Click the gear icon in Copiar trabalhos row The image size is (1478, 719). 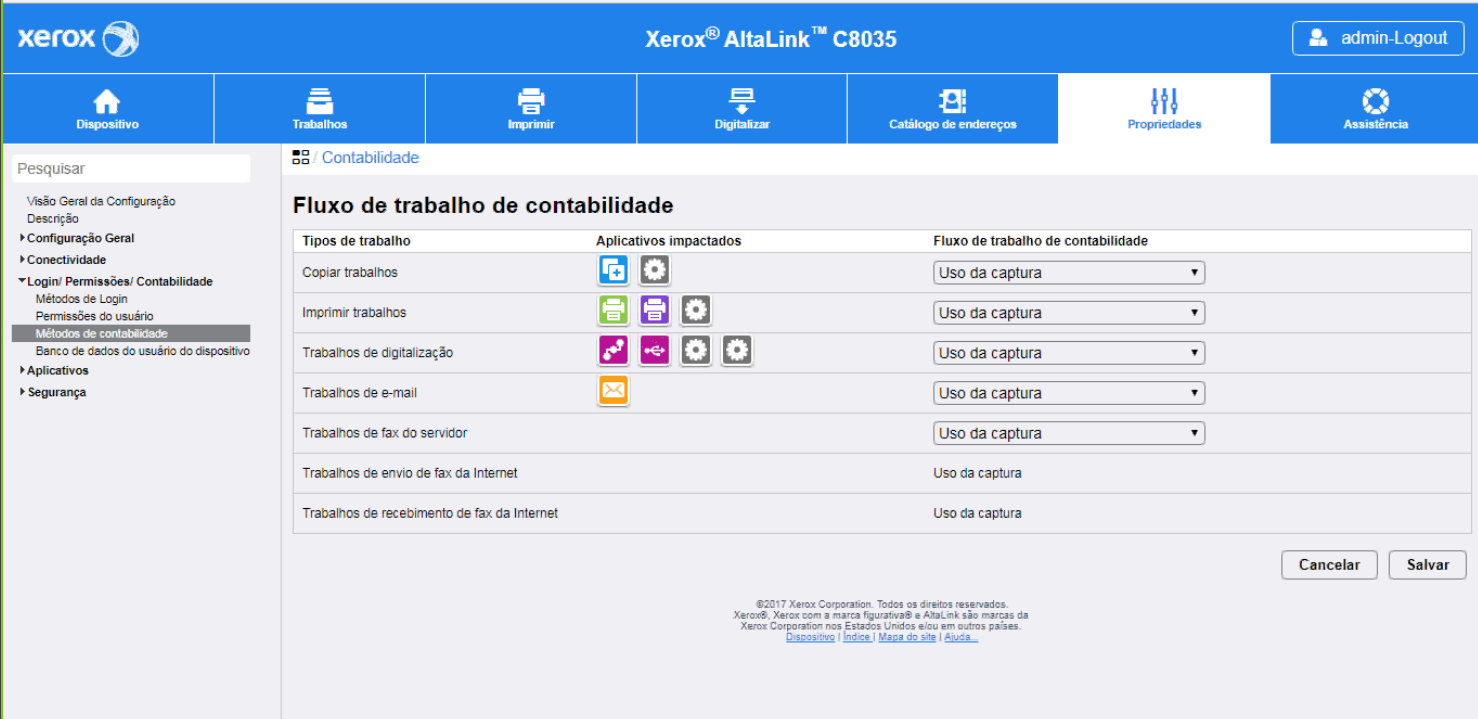click(x=654, y=270)
